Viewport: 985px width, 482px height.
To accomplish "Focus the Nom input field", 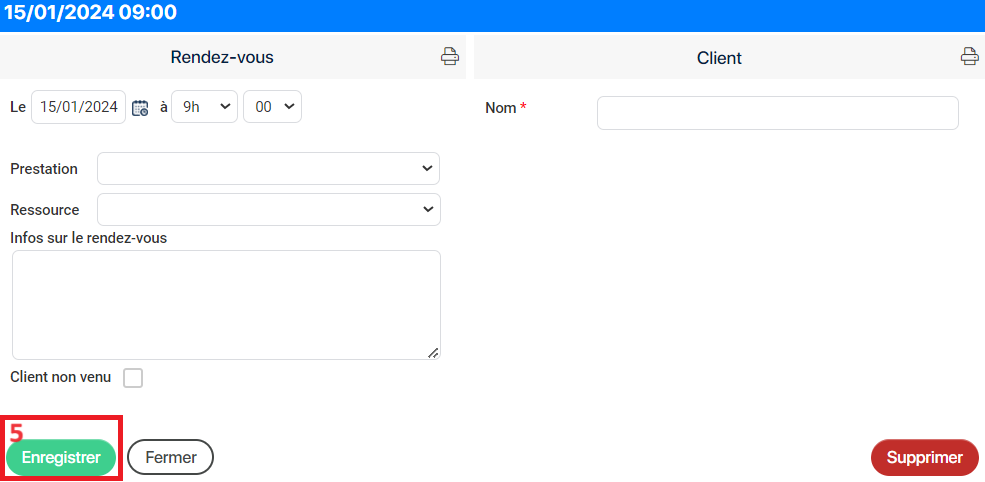I will pos(778,113).
